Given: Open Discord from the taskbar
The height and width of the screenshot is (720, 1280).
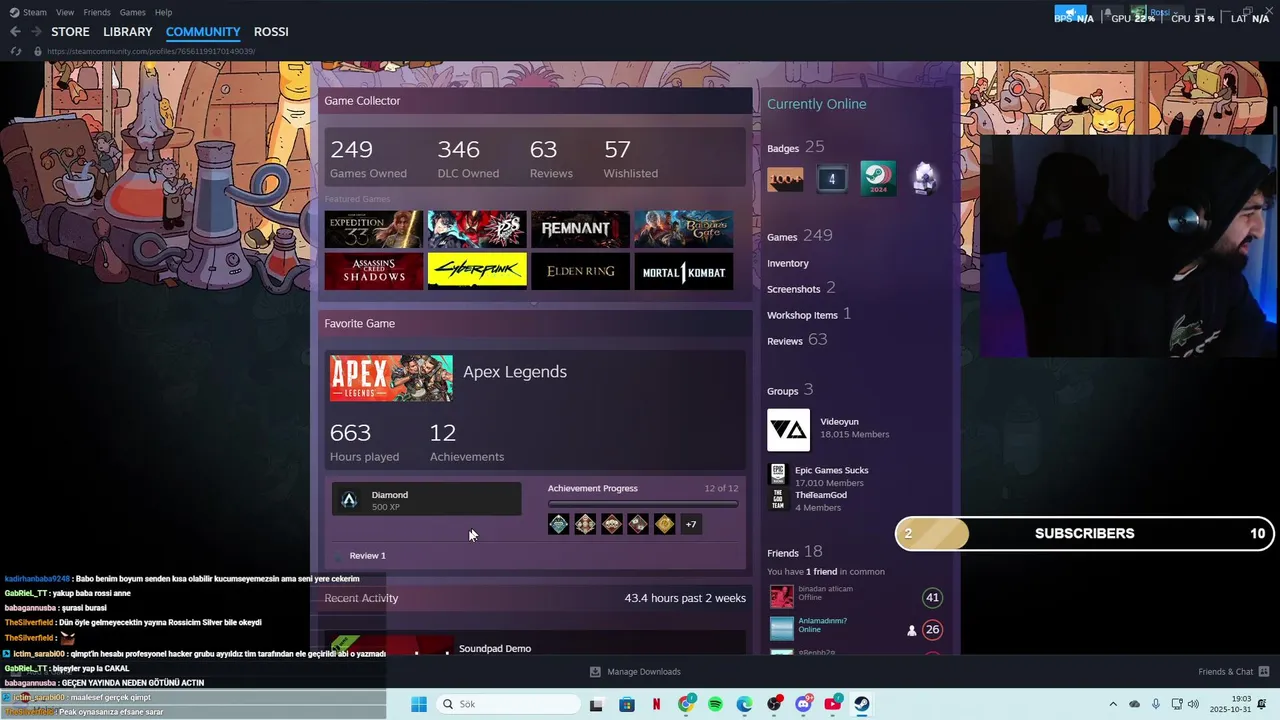Looking at the screenshot, I should point(803,704).
